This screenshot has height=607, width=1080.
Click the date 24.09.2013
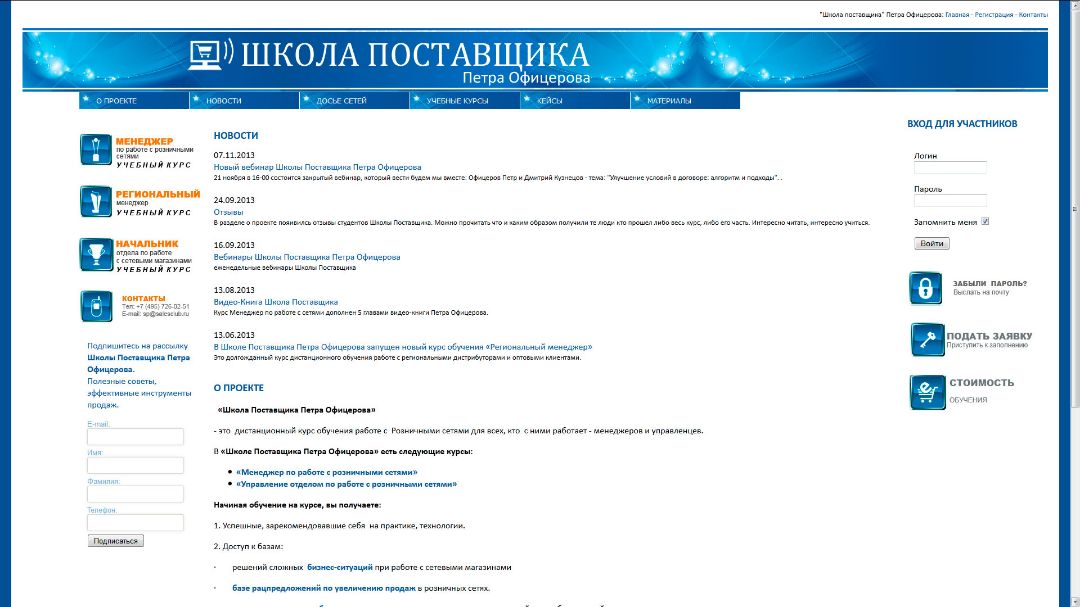pos(233,200)
